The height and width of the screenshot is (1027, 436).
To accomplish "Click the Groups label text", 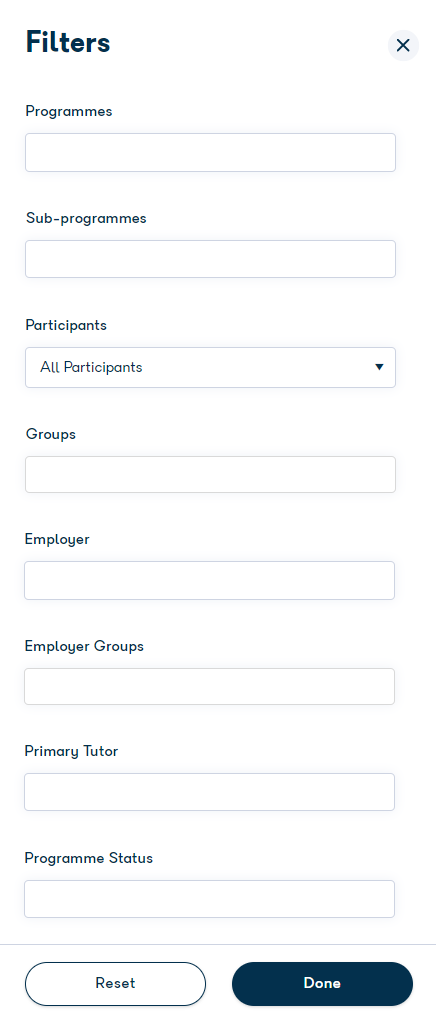I will [x=51, y=434].
